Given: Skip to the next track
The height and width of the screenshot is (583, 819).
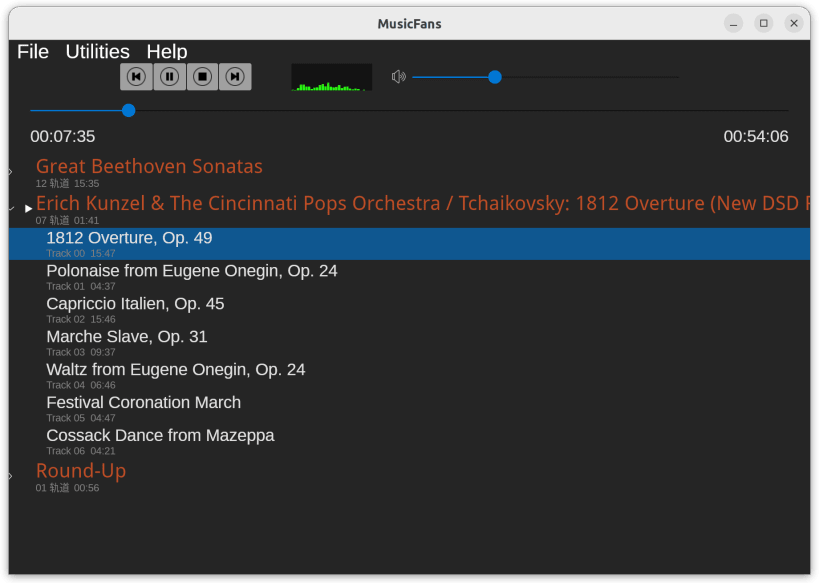Looking at the screenshot, I should coord(235,77).
